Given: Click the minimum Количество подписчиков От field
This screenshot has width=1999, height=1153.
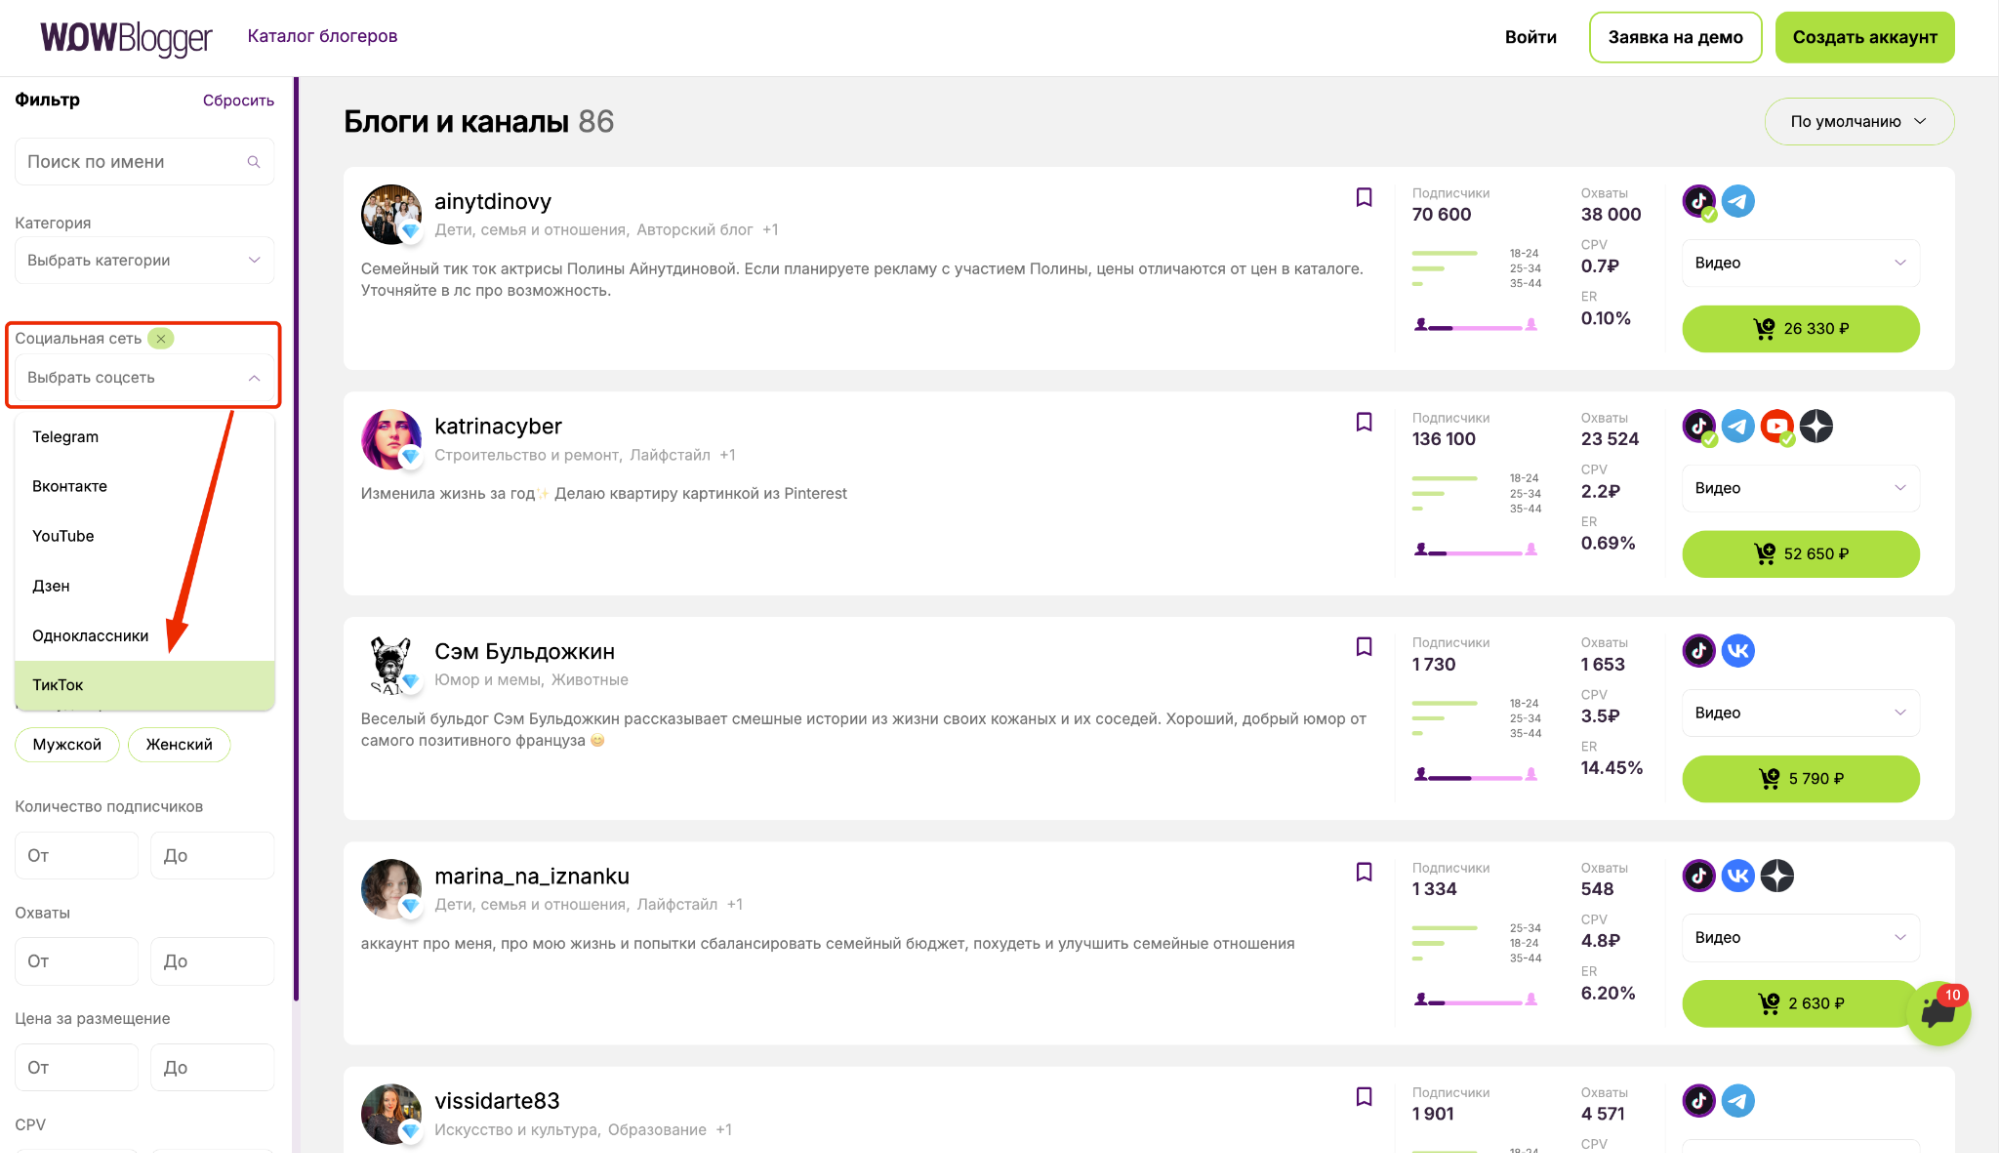Looking at the screenshot, I should [x=77, y=856].
